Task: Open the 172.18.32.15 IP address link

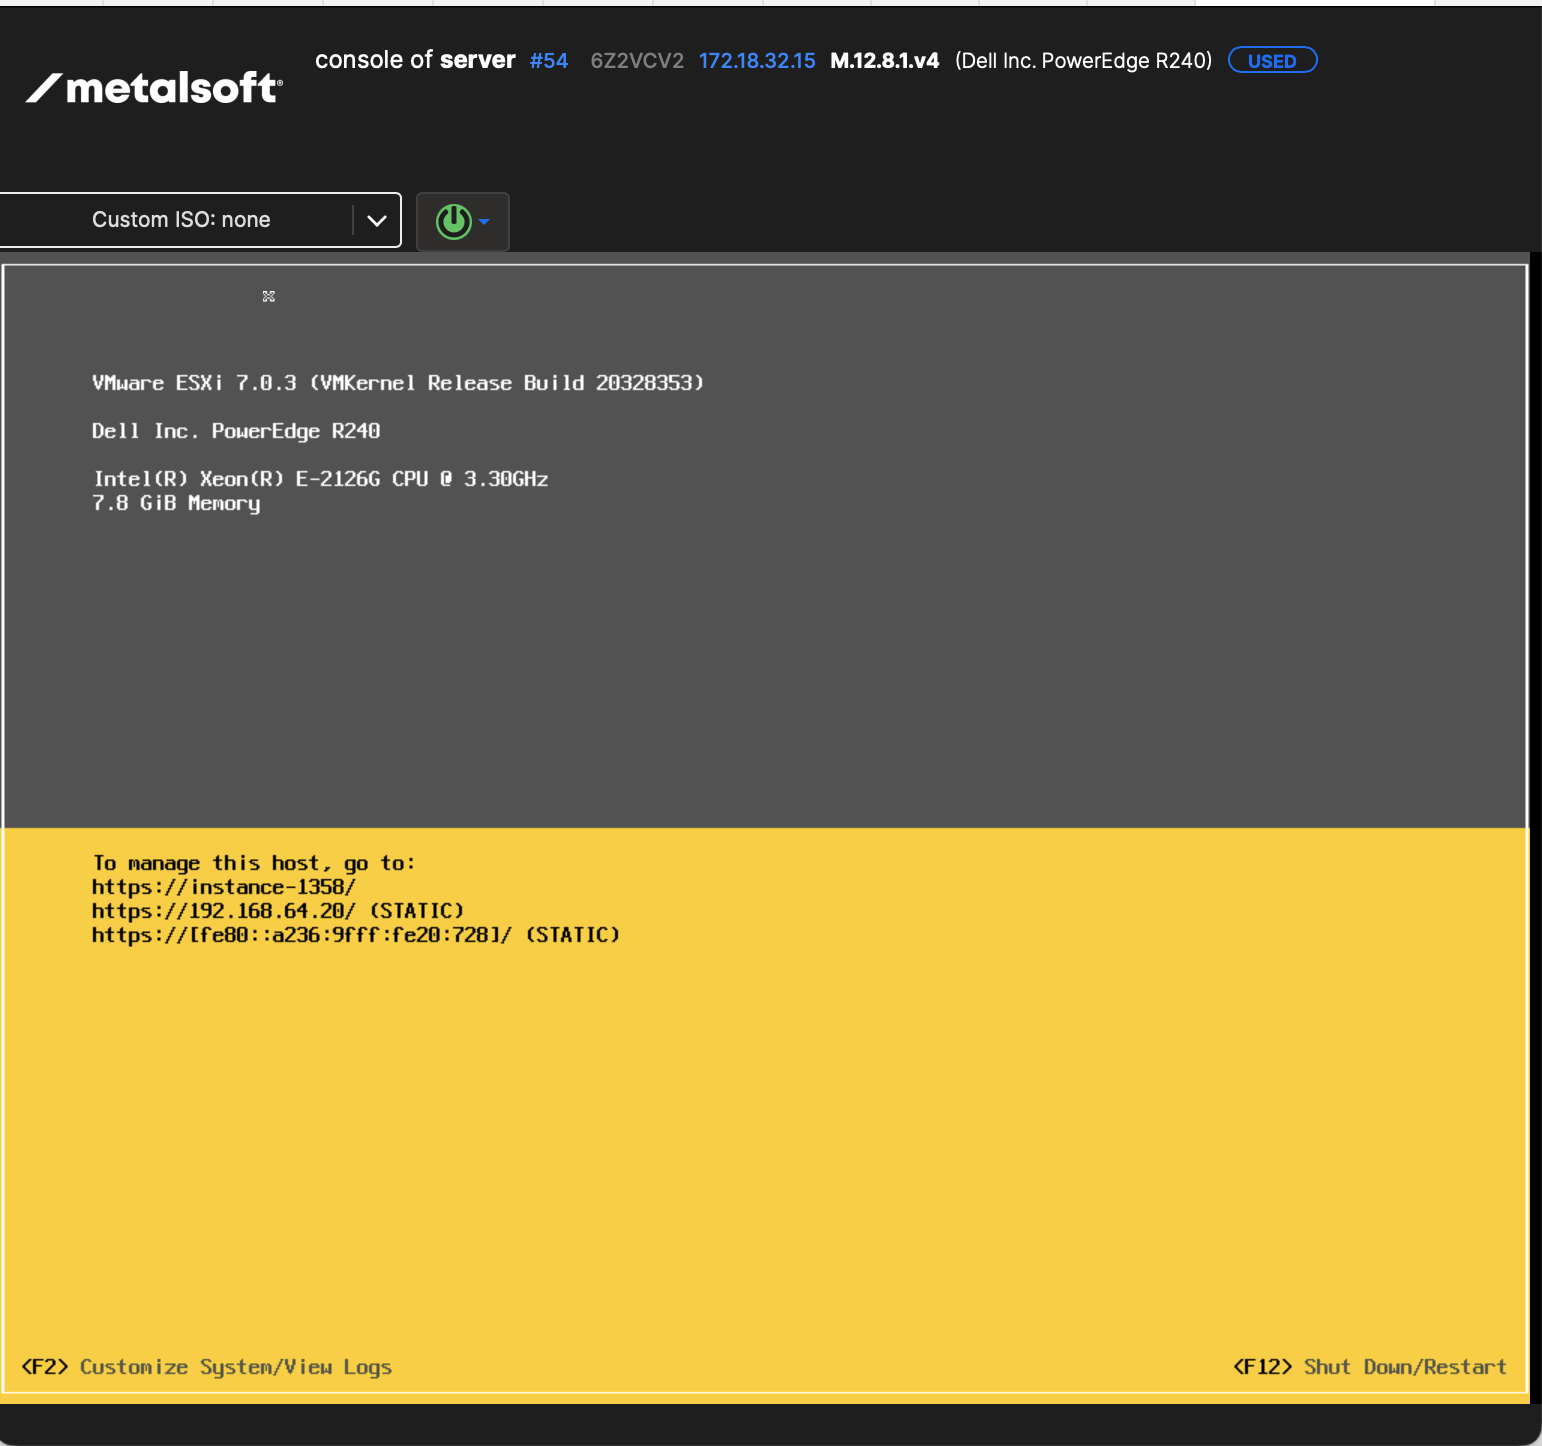Action: point(757,61)
